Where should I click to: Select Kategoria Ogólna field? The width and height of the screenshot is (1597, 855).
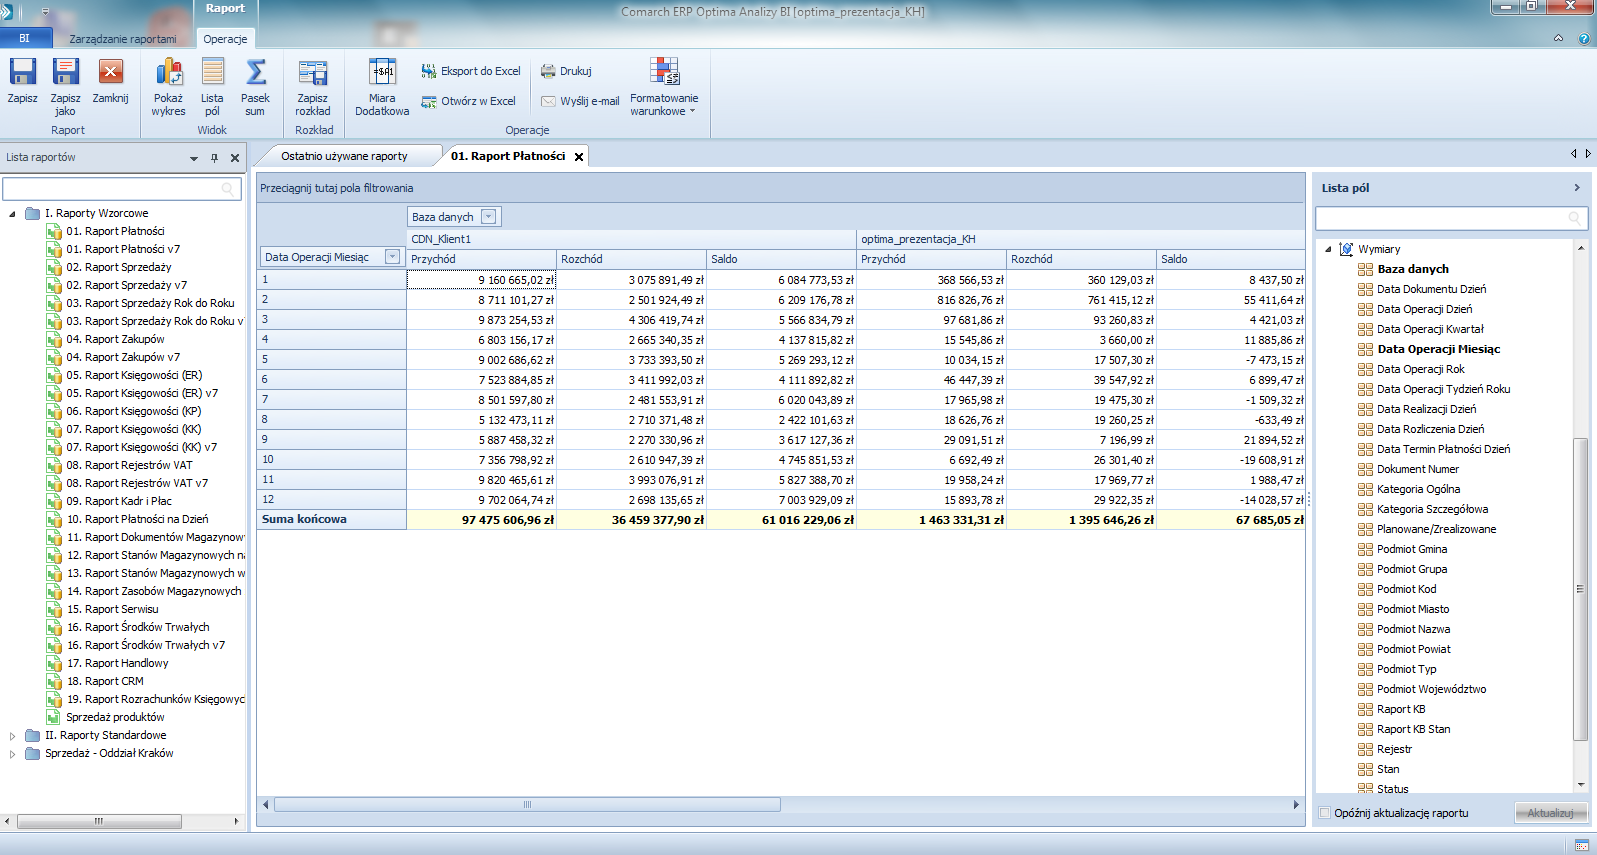coord(1418,489)
